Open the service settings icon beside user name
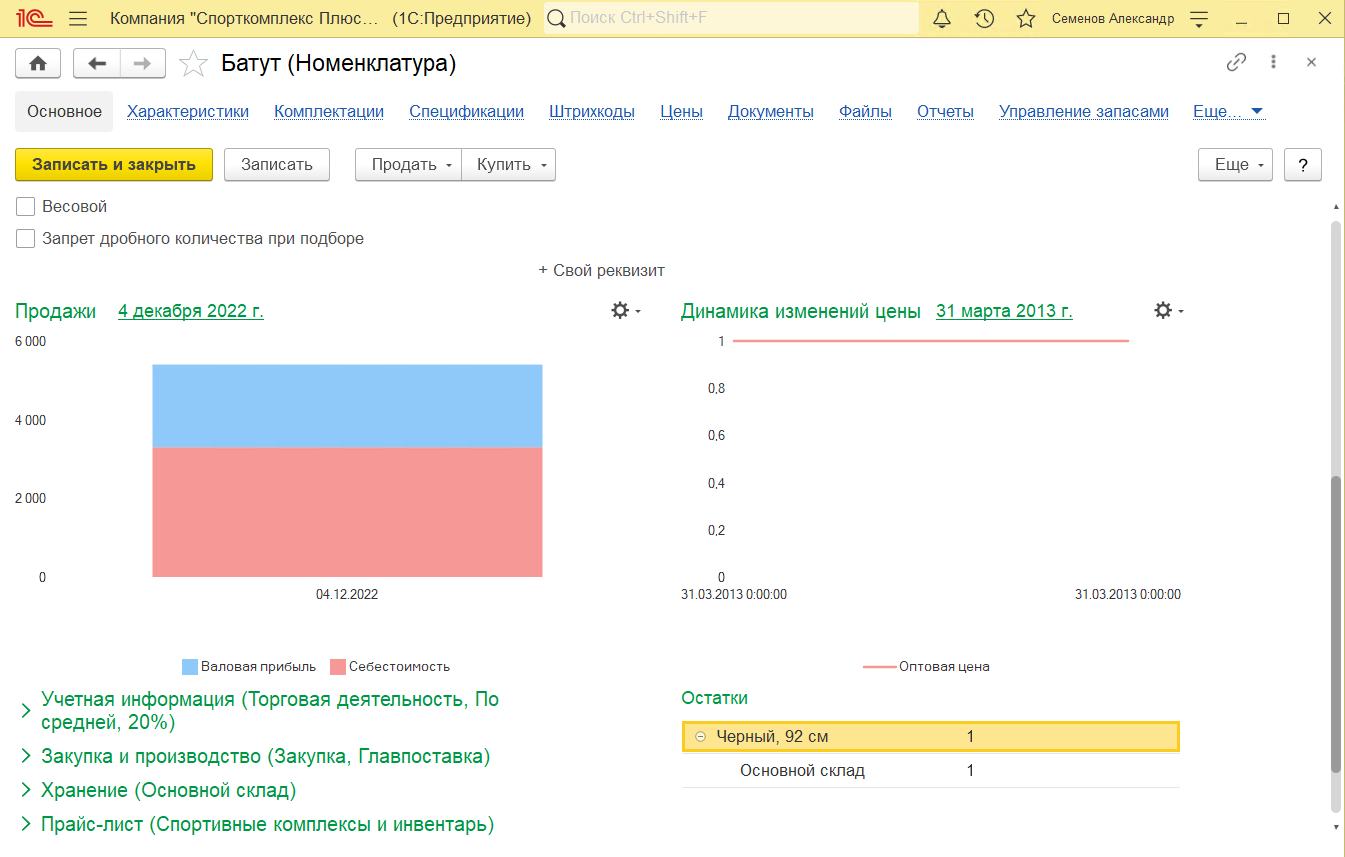The image size is (1345, 857). 1199,19
